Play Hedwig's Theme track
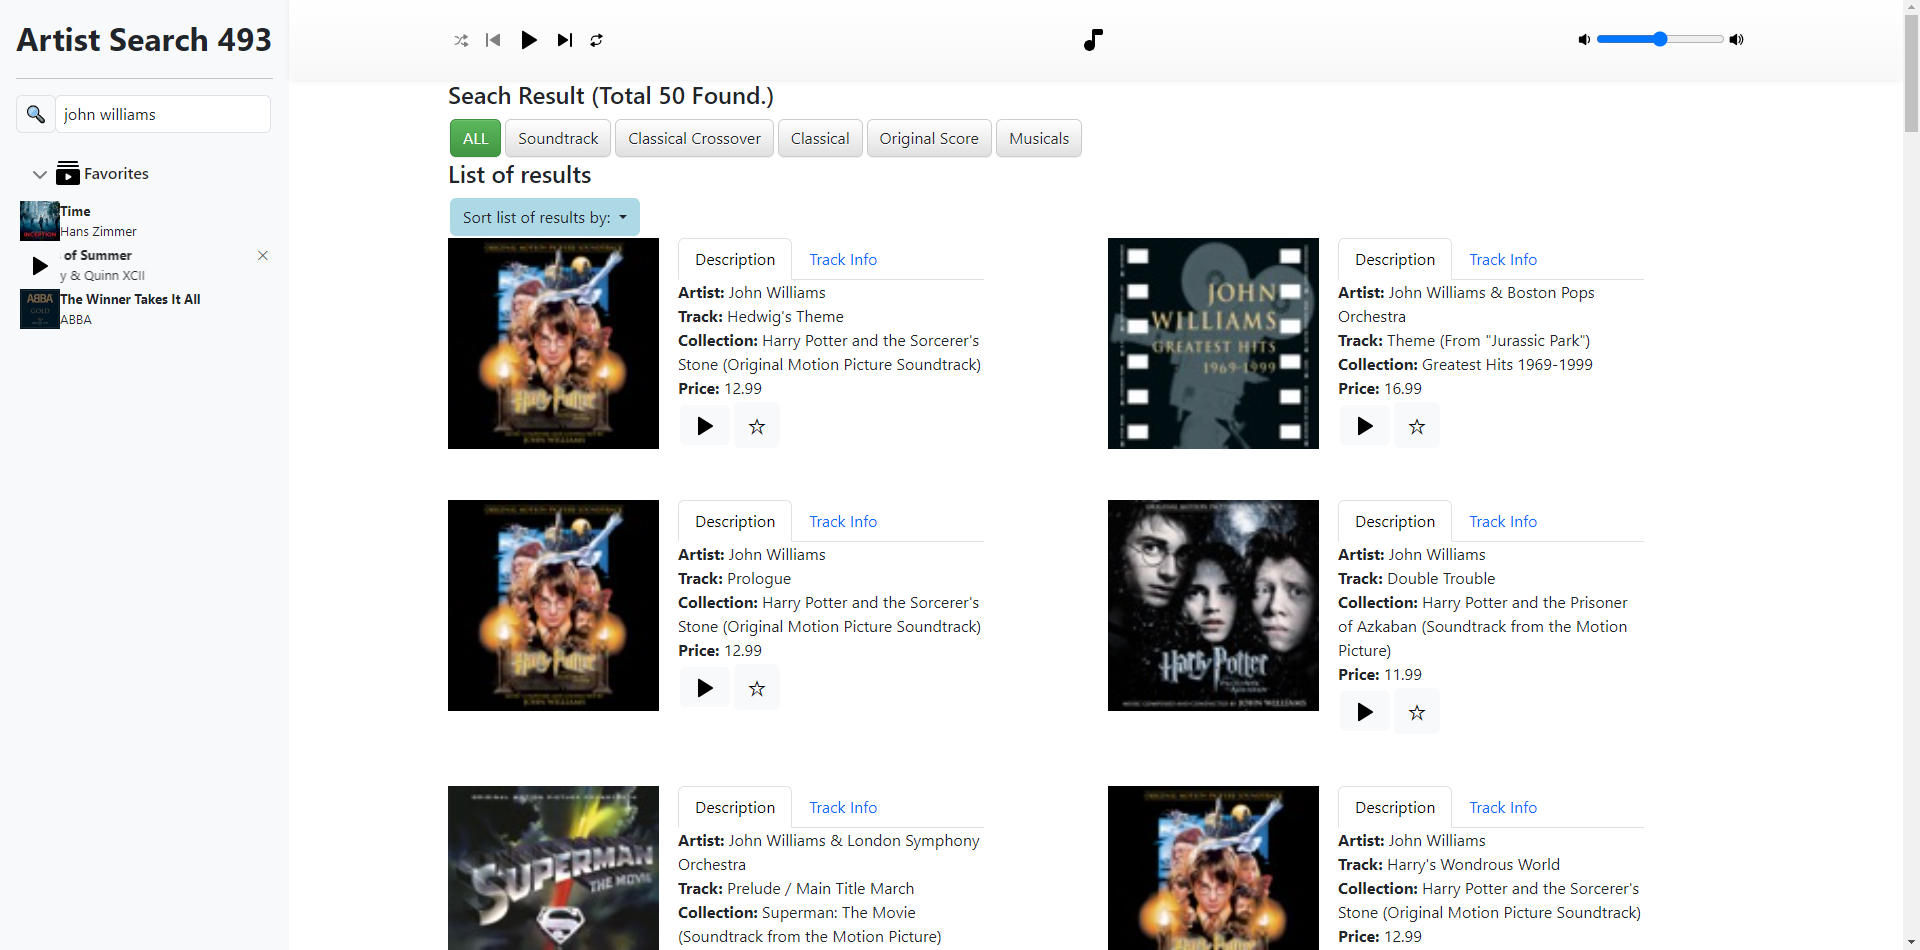Viewport: 1920px width, 950px height. pyautogui.click(x=705, y=426)
